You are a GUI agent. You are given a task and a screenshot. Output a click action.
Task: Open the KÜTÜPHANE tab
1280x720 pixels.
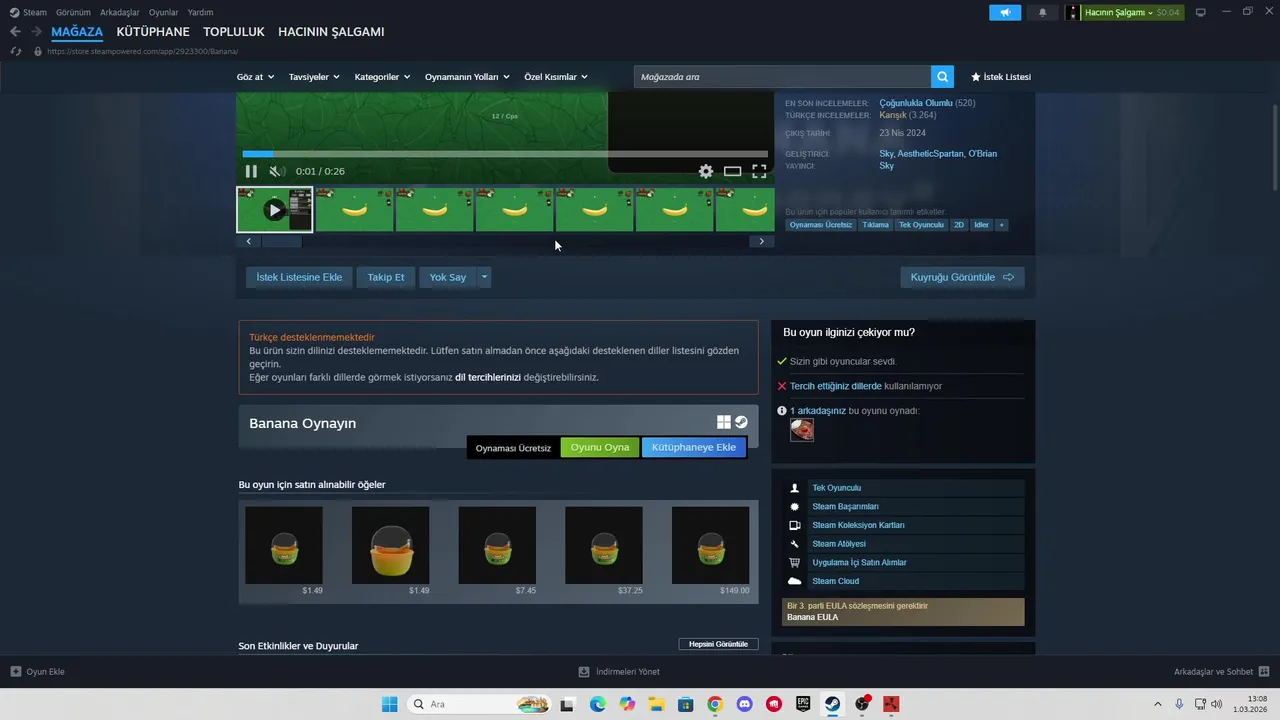pyautogui.click(x=153, y=32)
